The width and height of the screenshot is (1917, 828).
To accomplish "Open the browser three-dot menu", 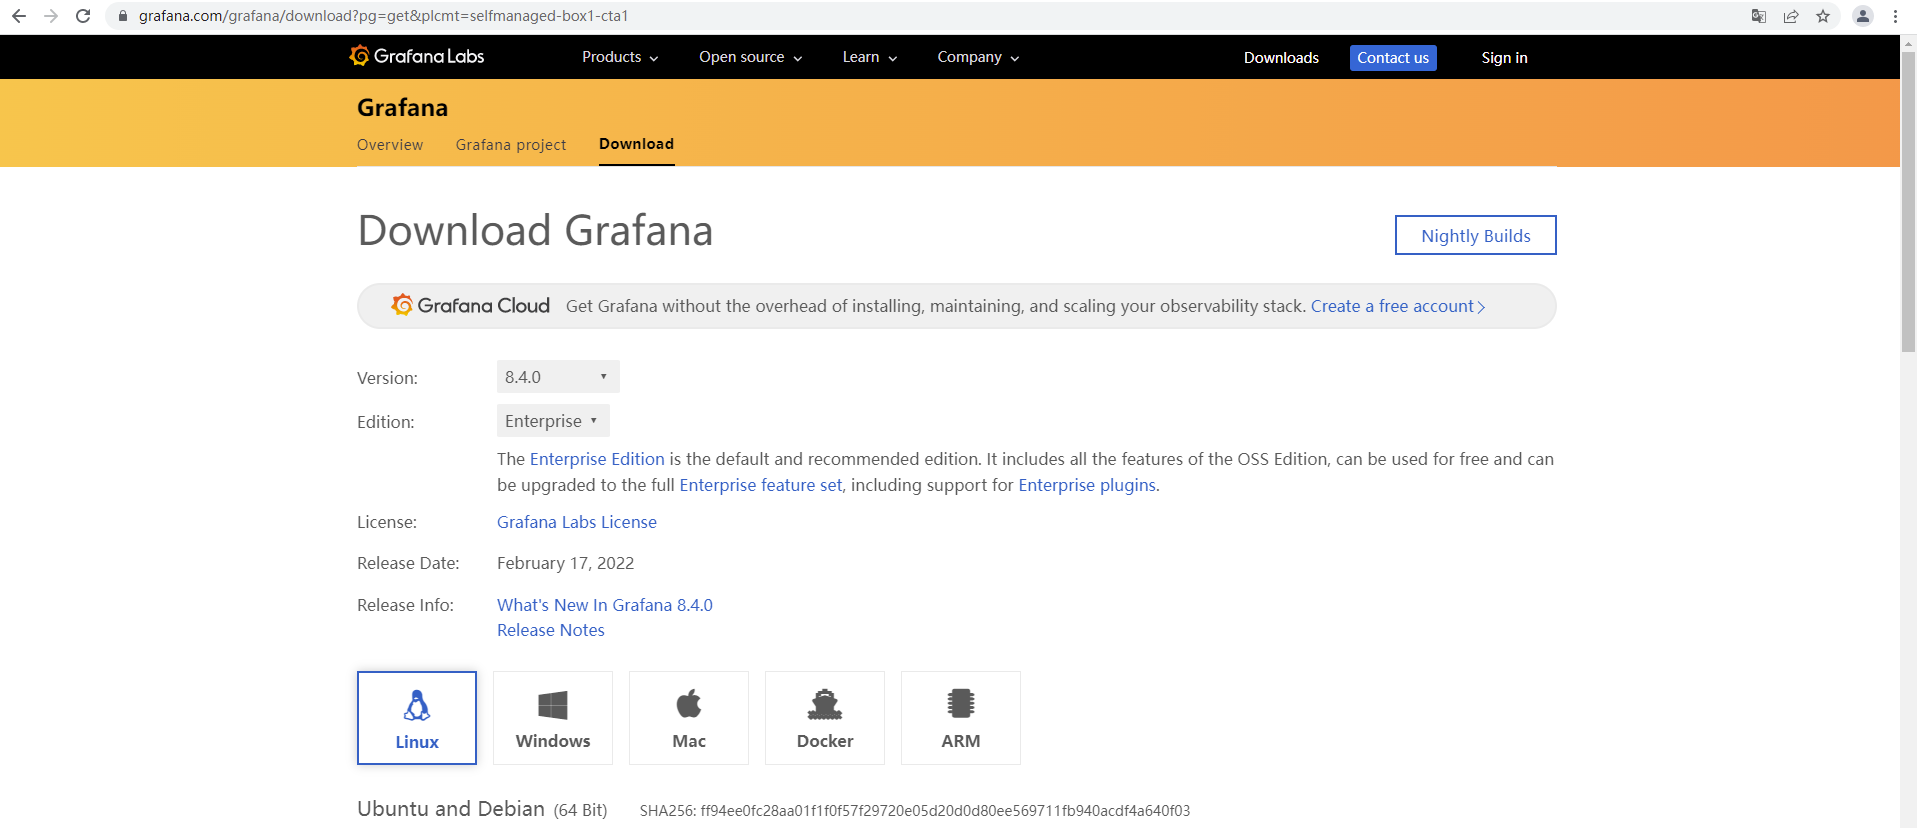I will (x=1895, y=16).
